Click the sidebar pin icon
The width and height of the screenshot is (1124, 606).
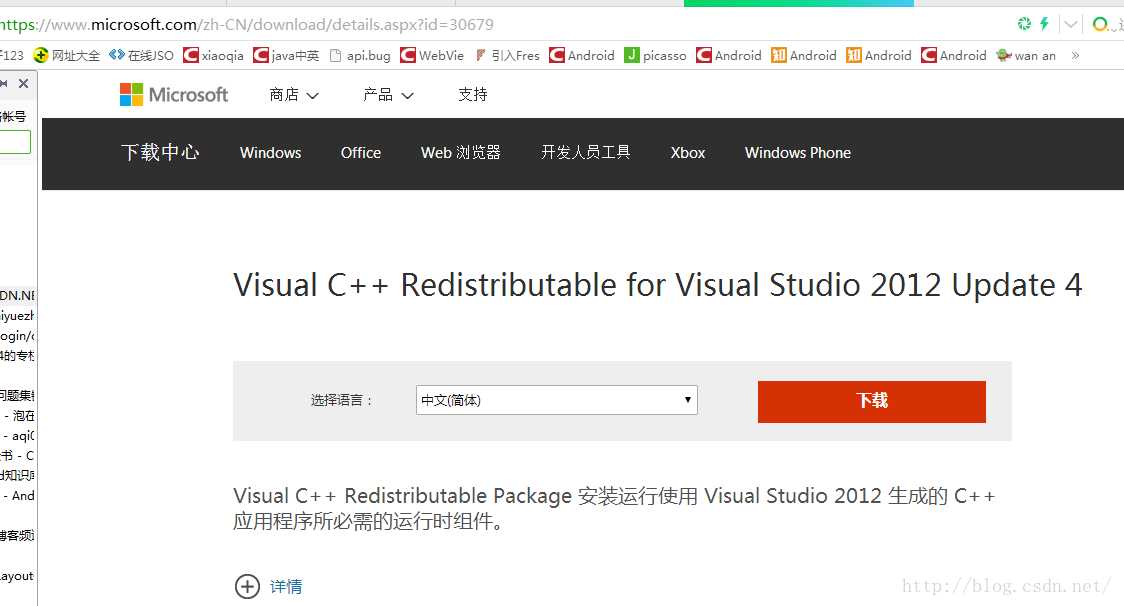[x=4, y=83]
